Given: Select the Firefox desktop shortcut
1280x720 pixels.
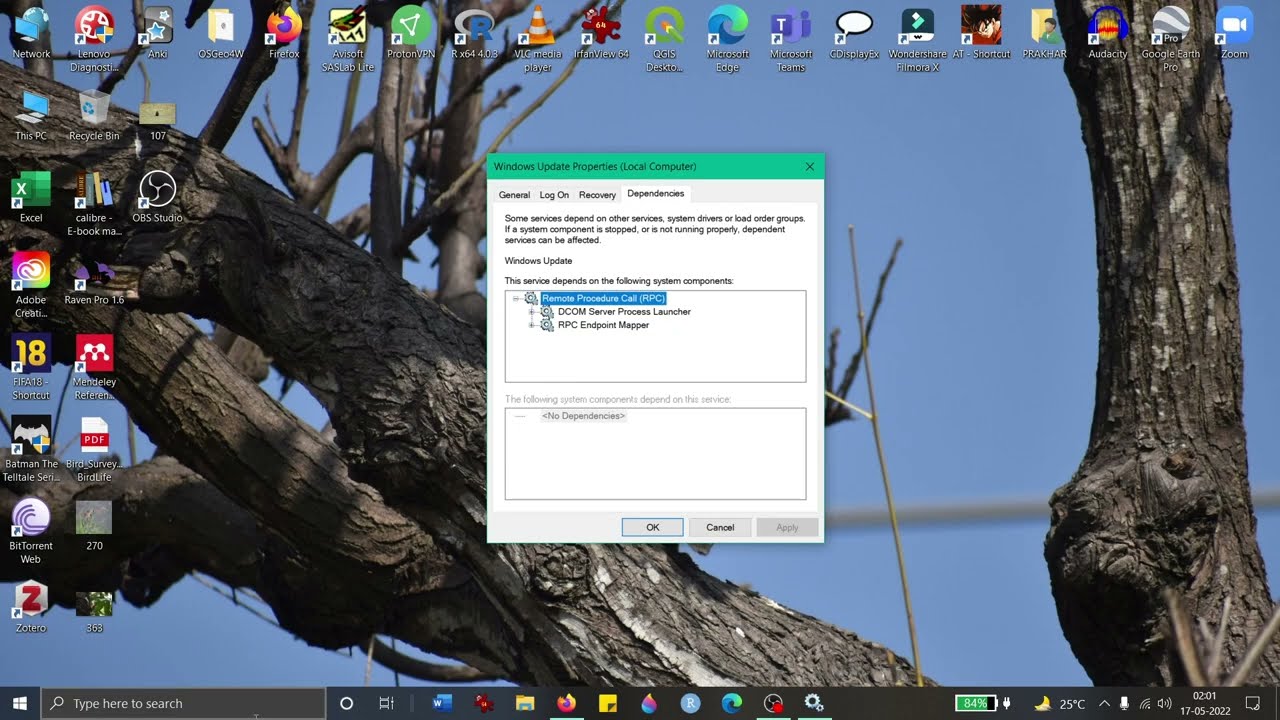Looking at the screenshot, I should (x=284, y=33).
